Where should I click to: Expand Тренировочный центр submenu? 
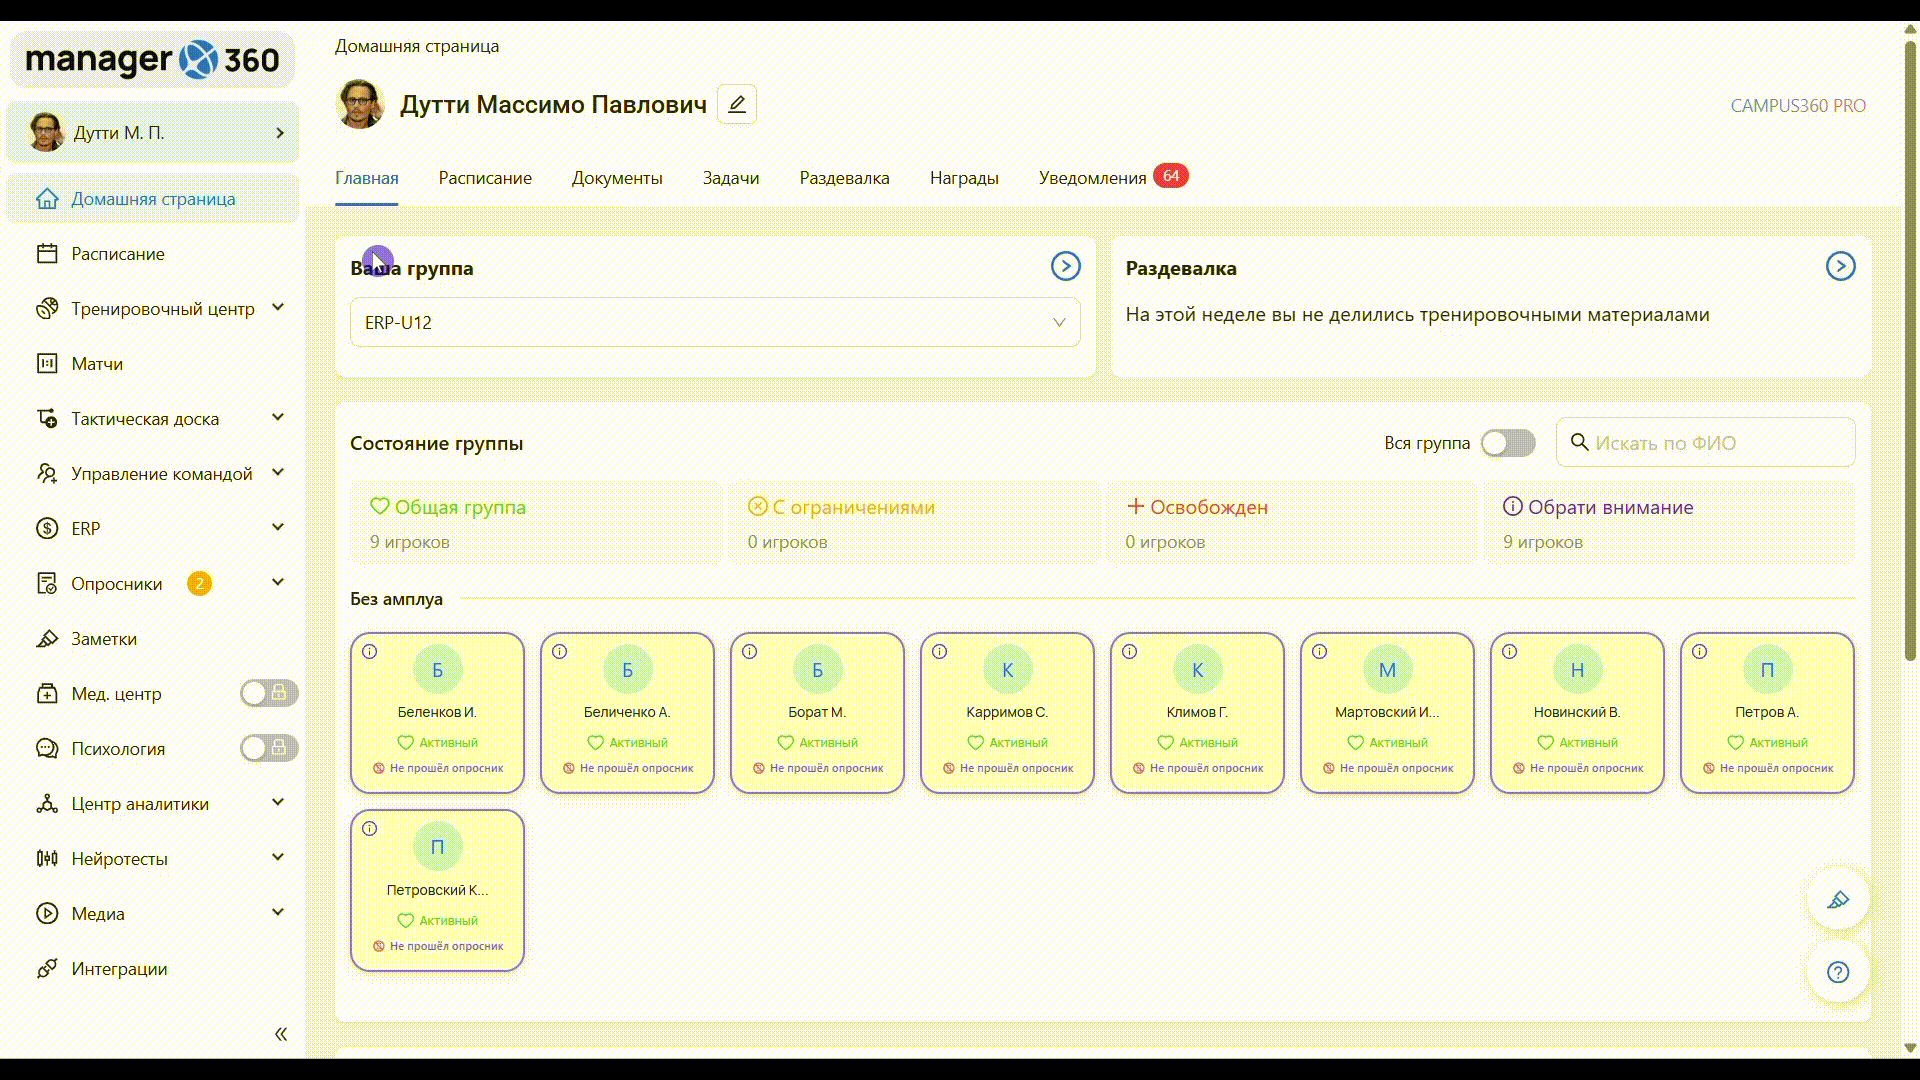coord(163,309)
